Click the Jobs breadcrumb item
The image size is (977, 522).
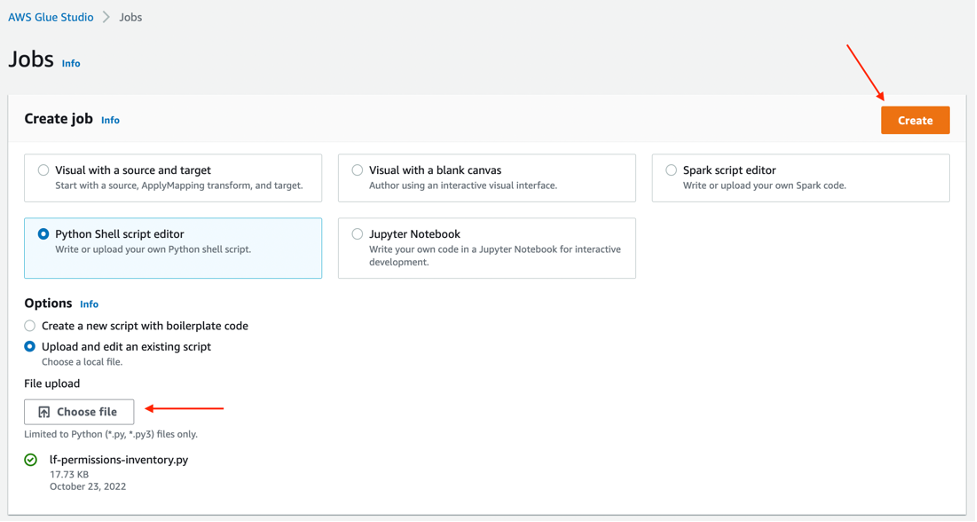[x=131, y=17]
